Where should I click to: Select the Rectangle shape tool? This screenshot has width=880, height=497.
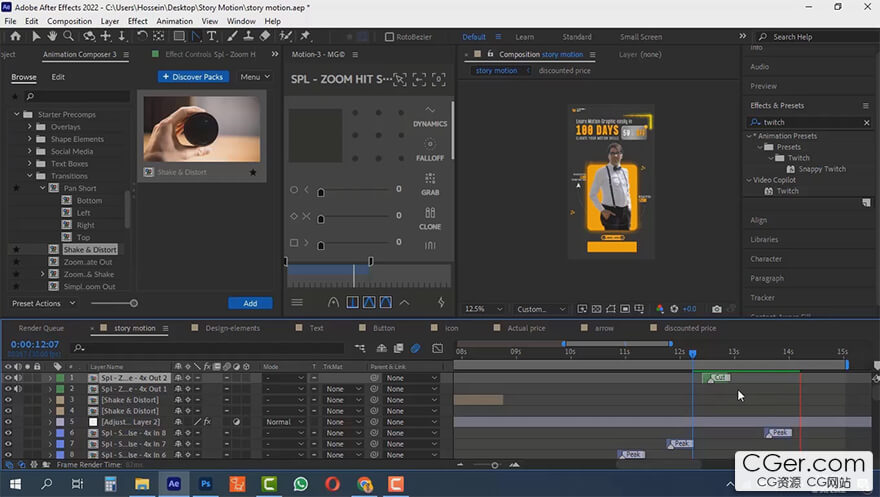(179, 36)
